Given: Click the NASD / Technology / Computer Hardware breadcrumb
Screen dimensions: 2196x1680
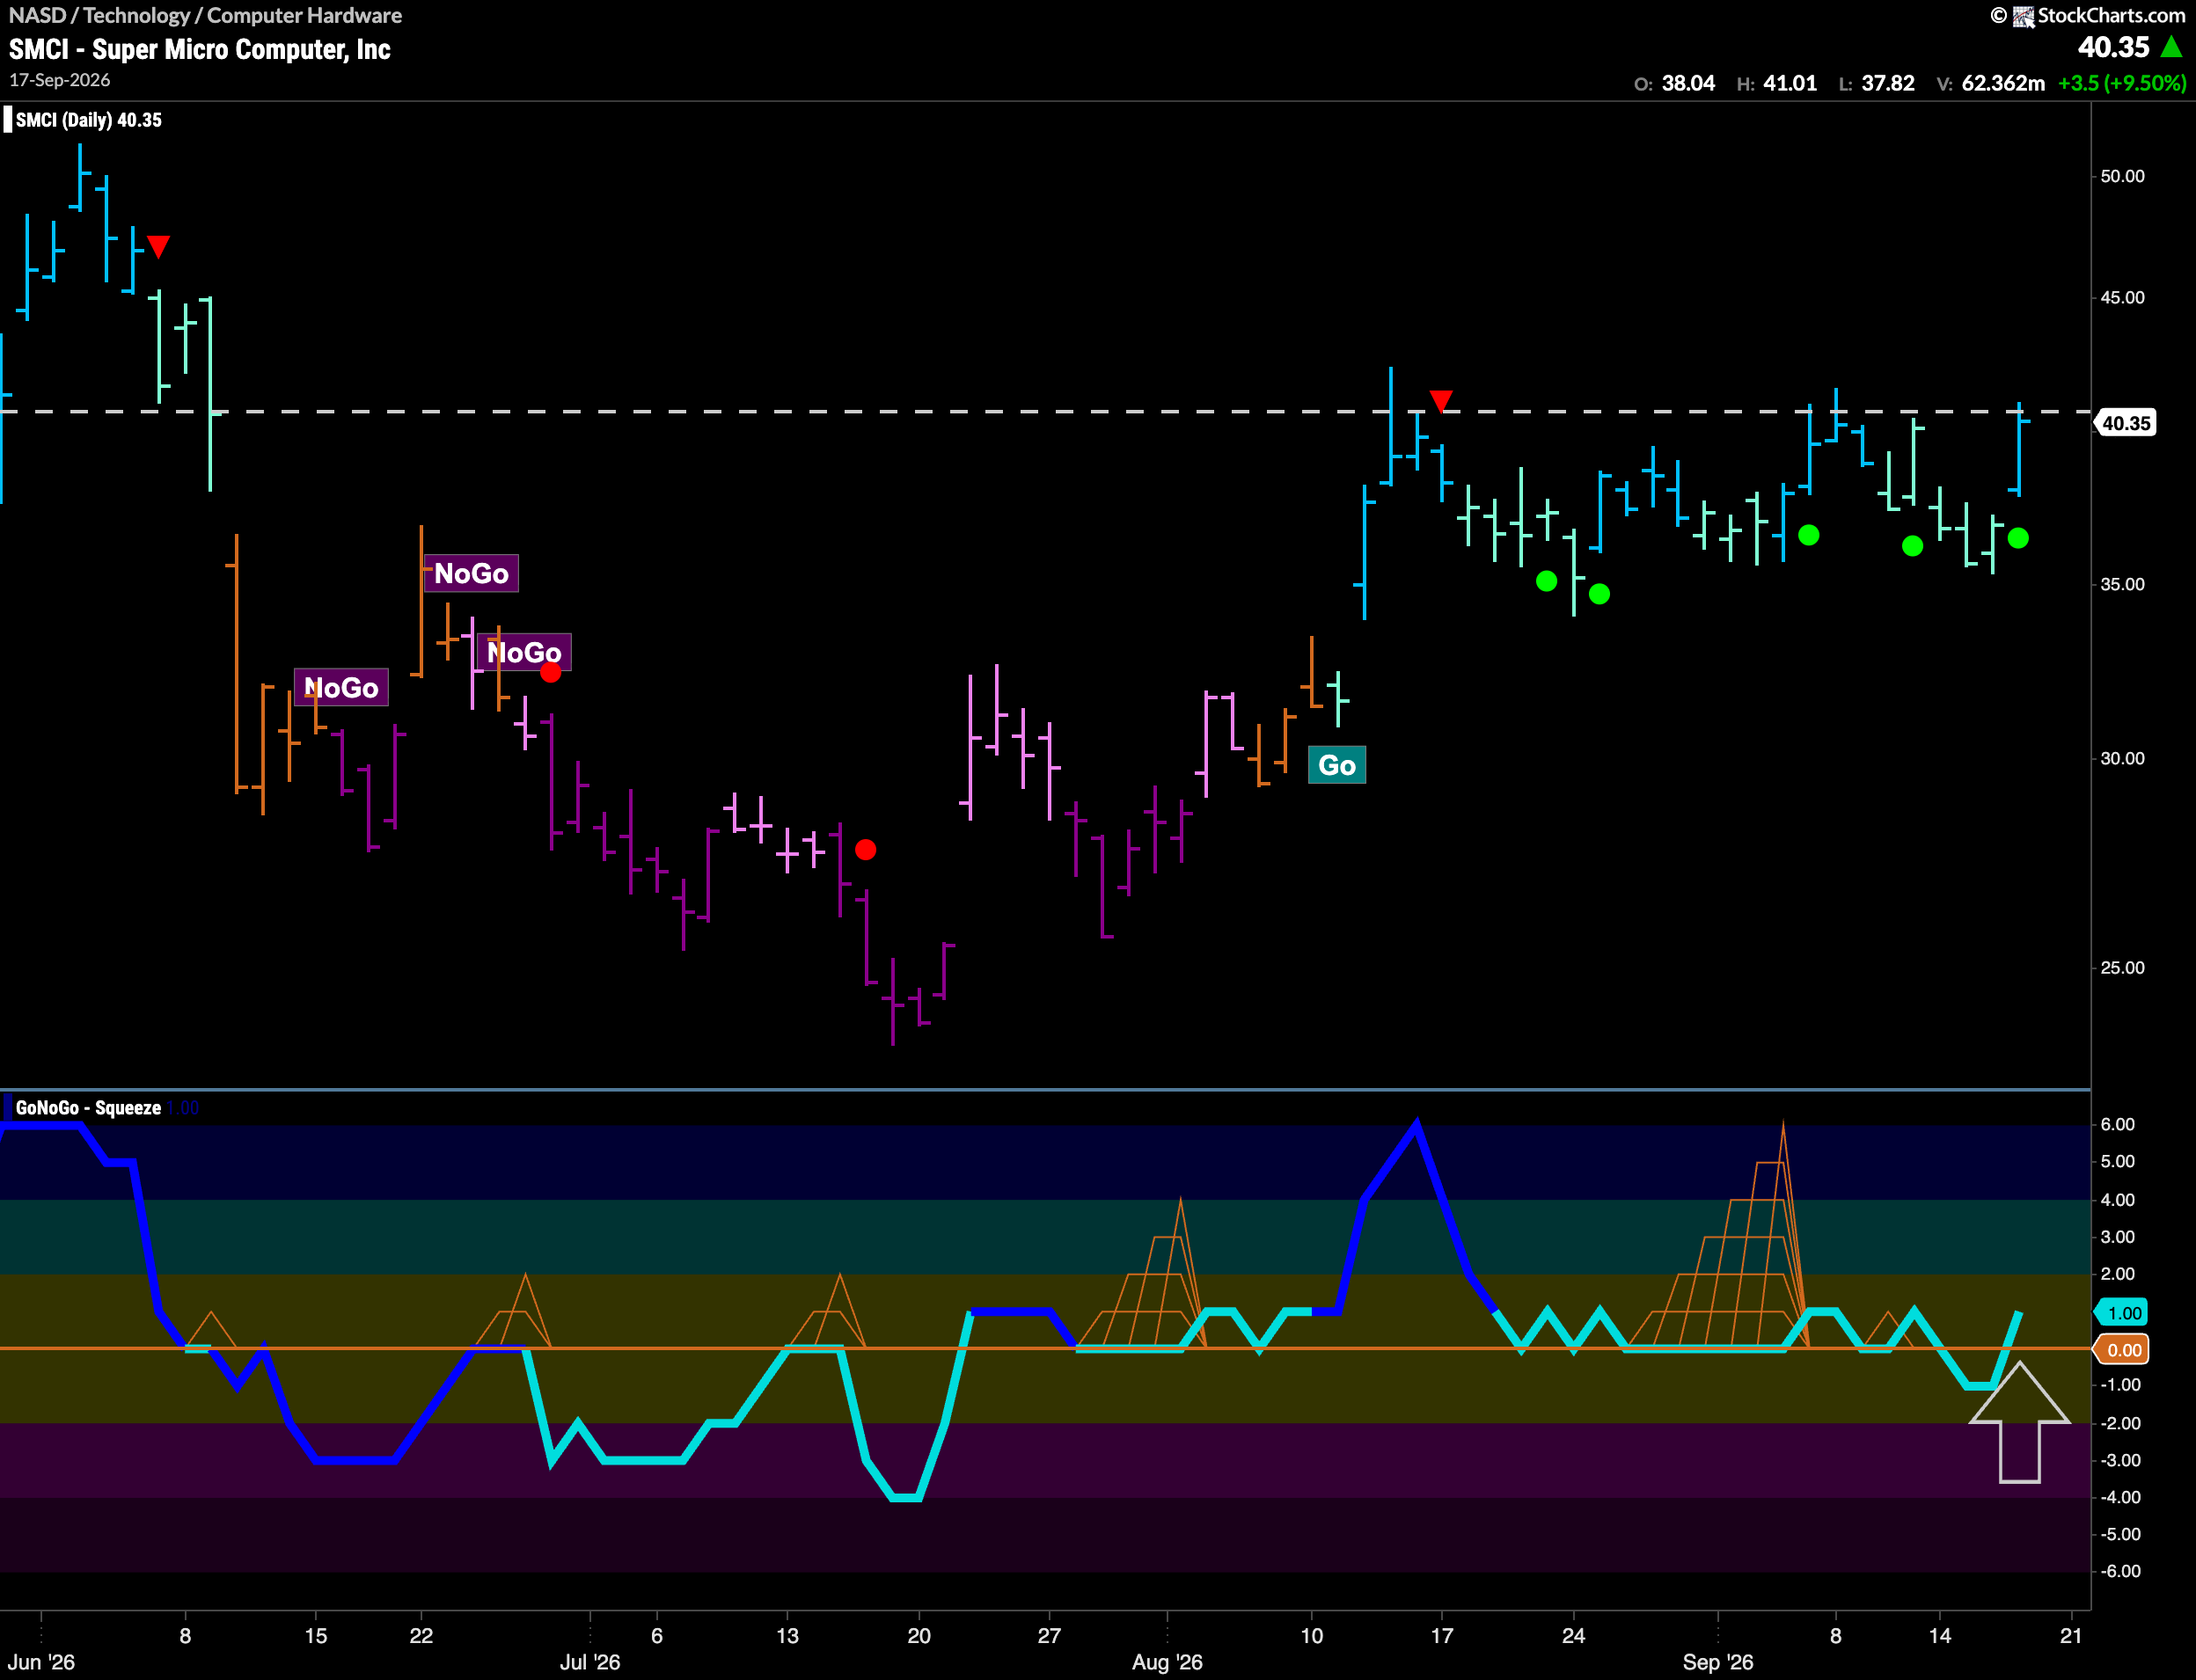Looking at the screenshot, I should pos(205,15).
